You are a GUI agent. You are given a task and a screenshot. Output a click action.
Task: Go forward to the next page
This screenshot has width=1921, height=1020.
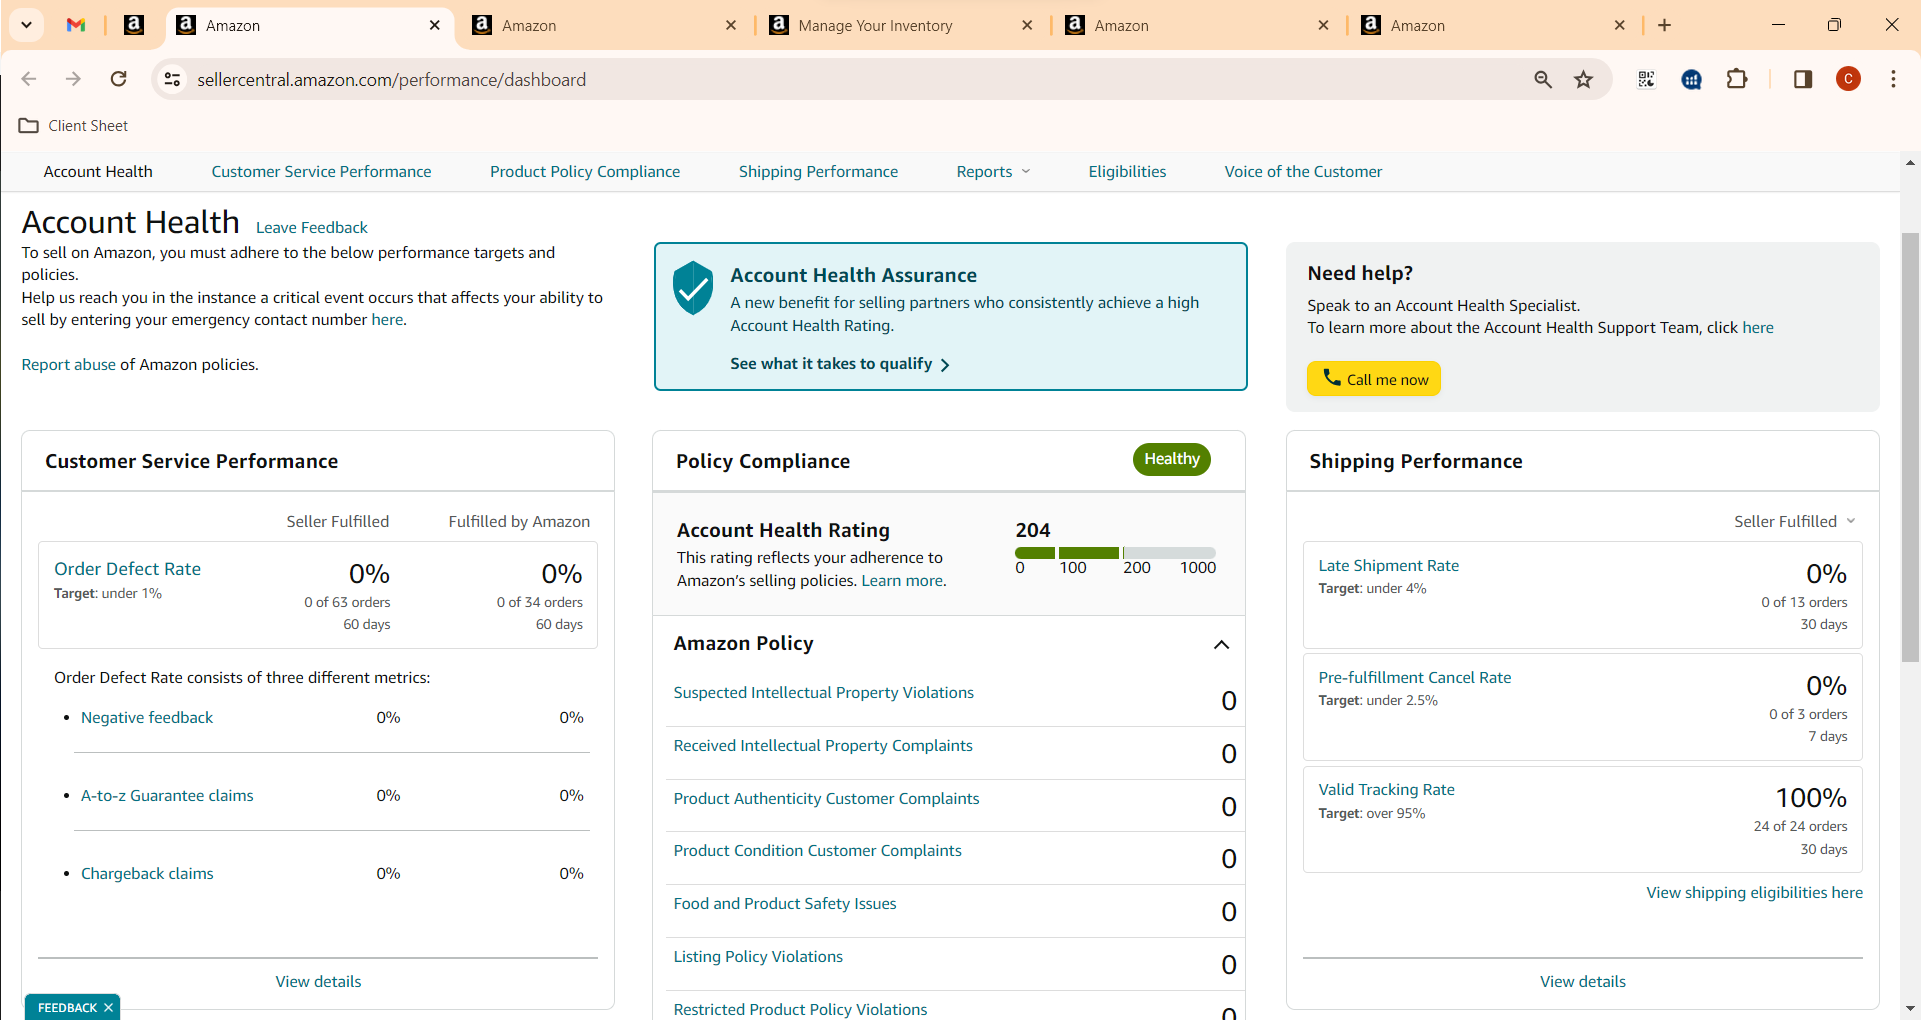point(73,79)
